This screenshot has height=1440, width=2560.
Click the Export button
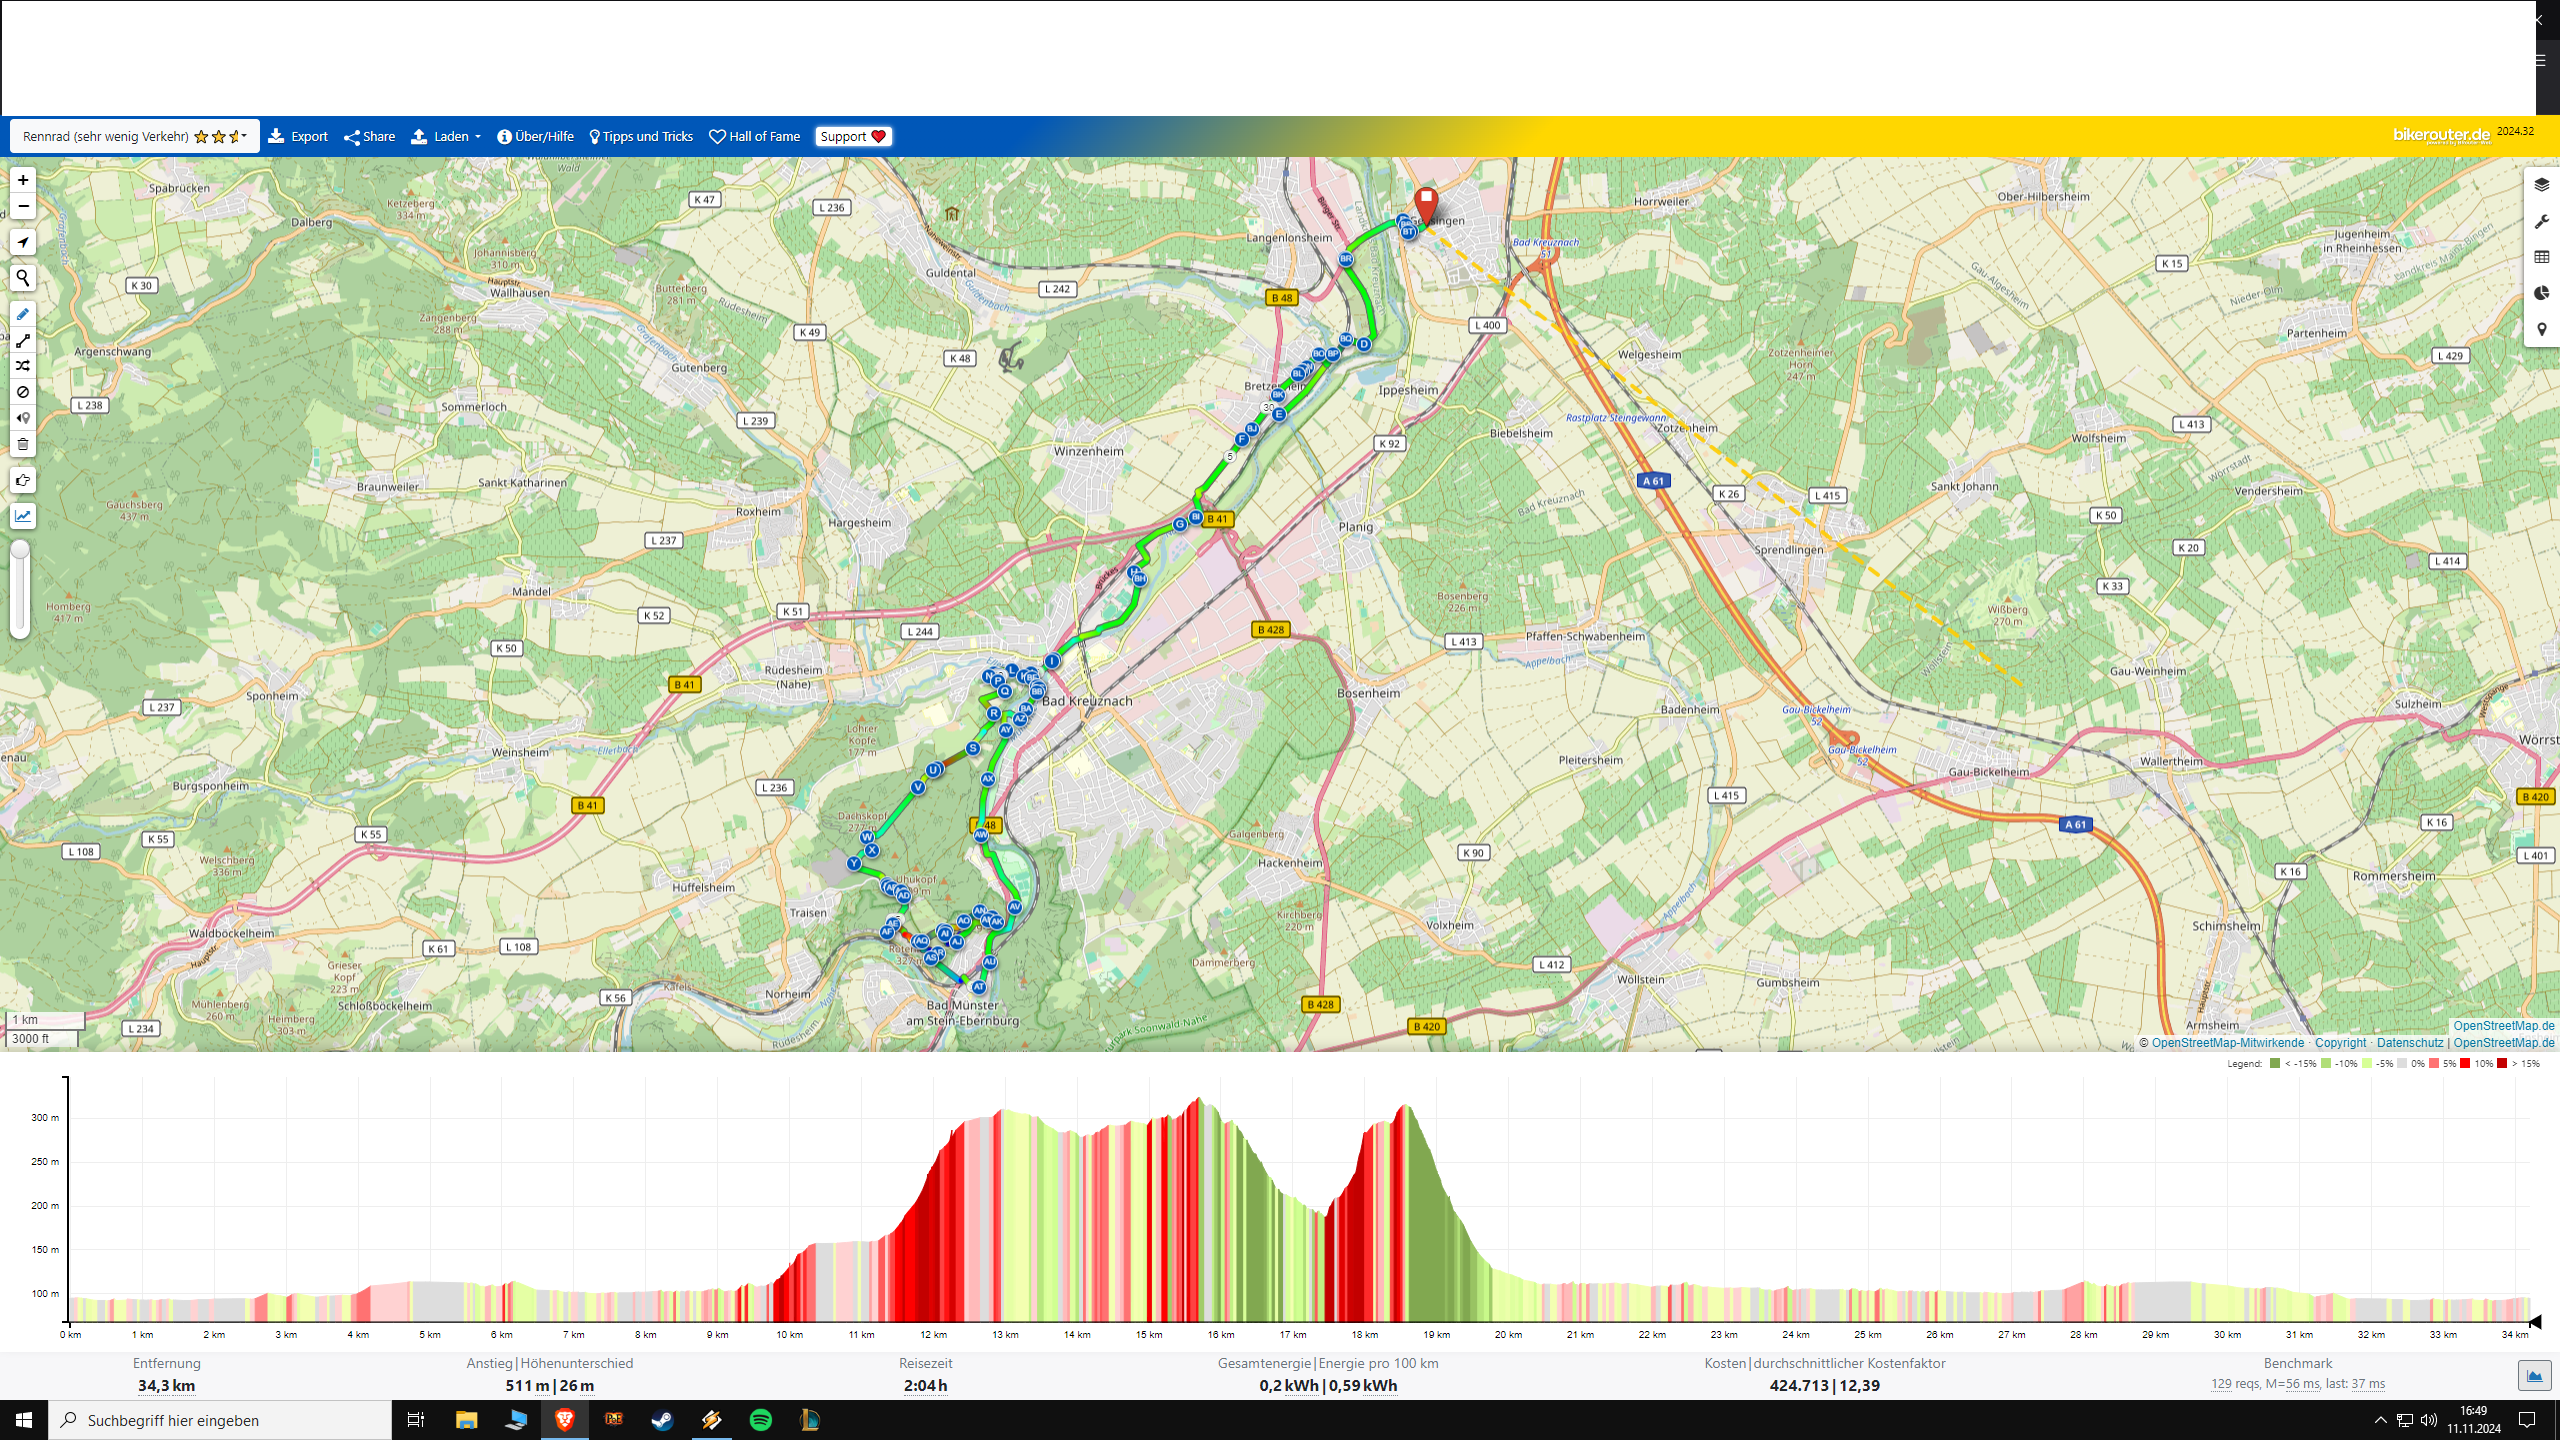point(298,136)
